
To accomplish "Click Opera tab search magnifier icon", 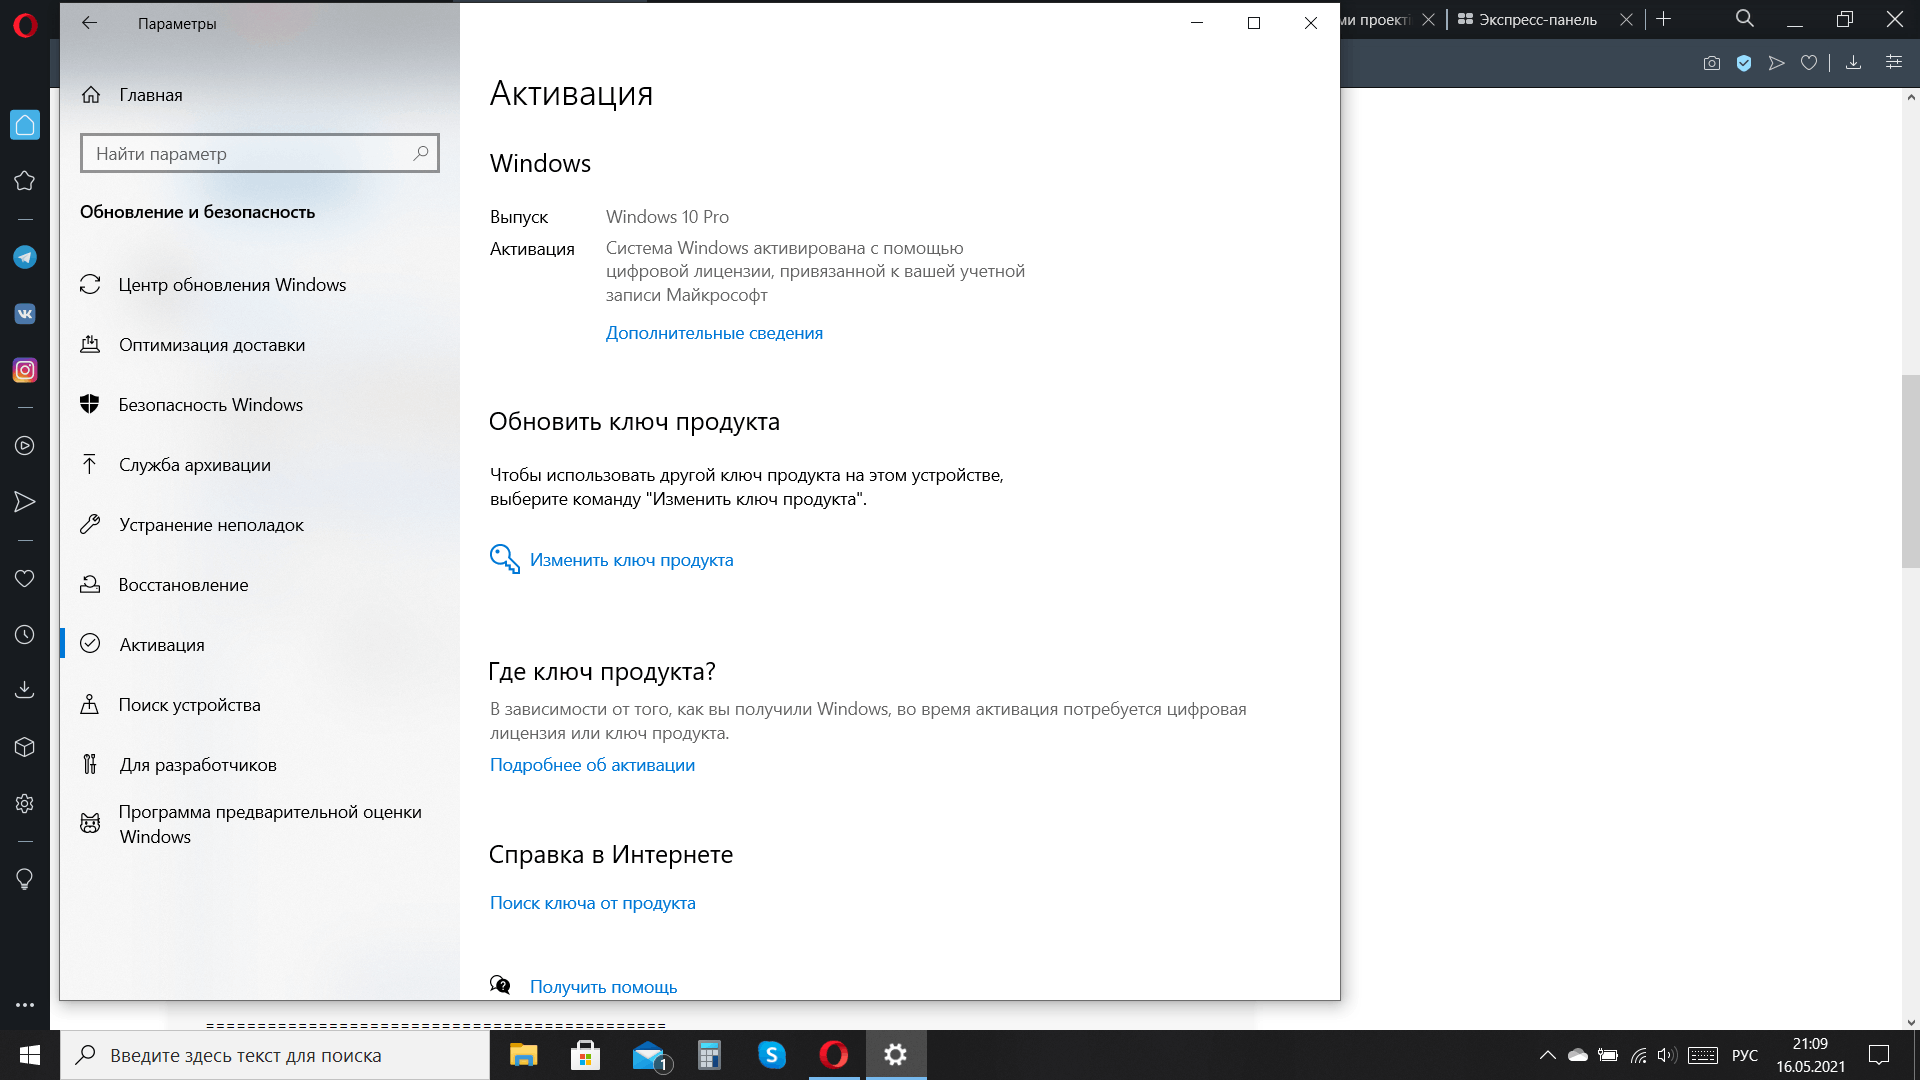I will click(x=1745, y=19).
